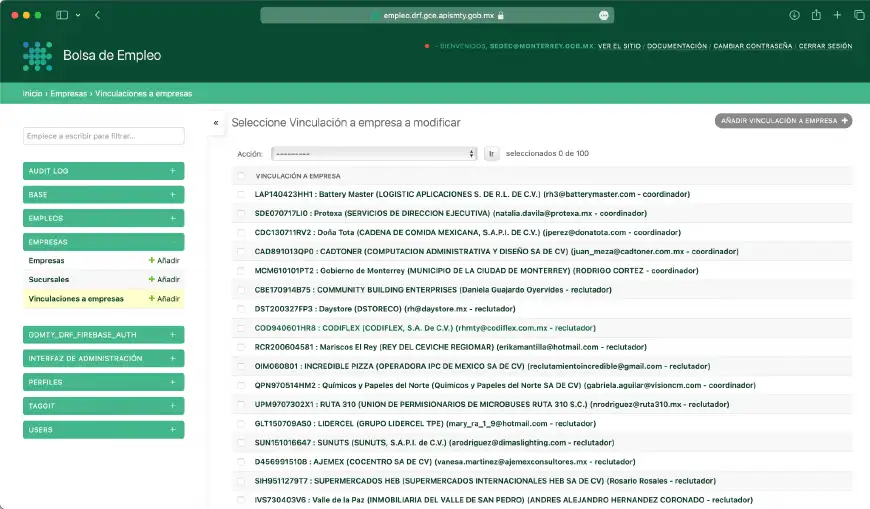Click the Safari address bar
Viewport: 870px width, 509px height.
pos(437,16)
